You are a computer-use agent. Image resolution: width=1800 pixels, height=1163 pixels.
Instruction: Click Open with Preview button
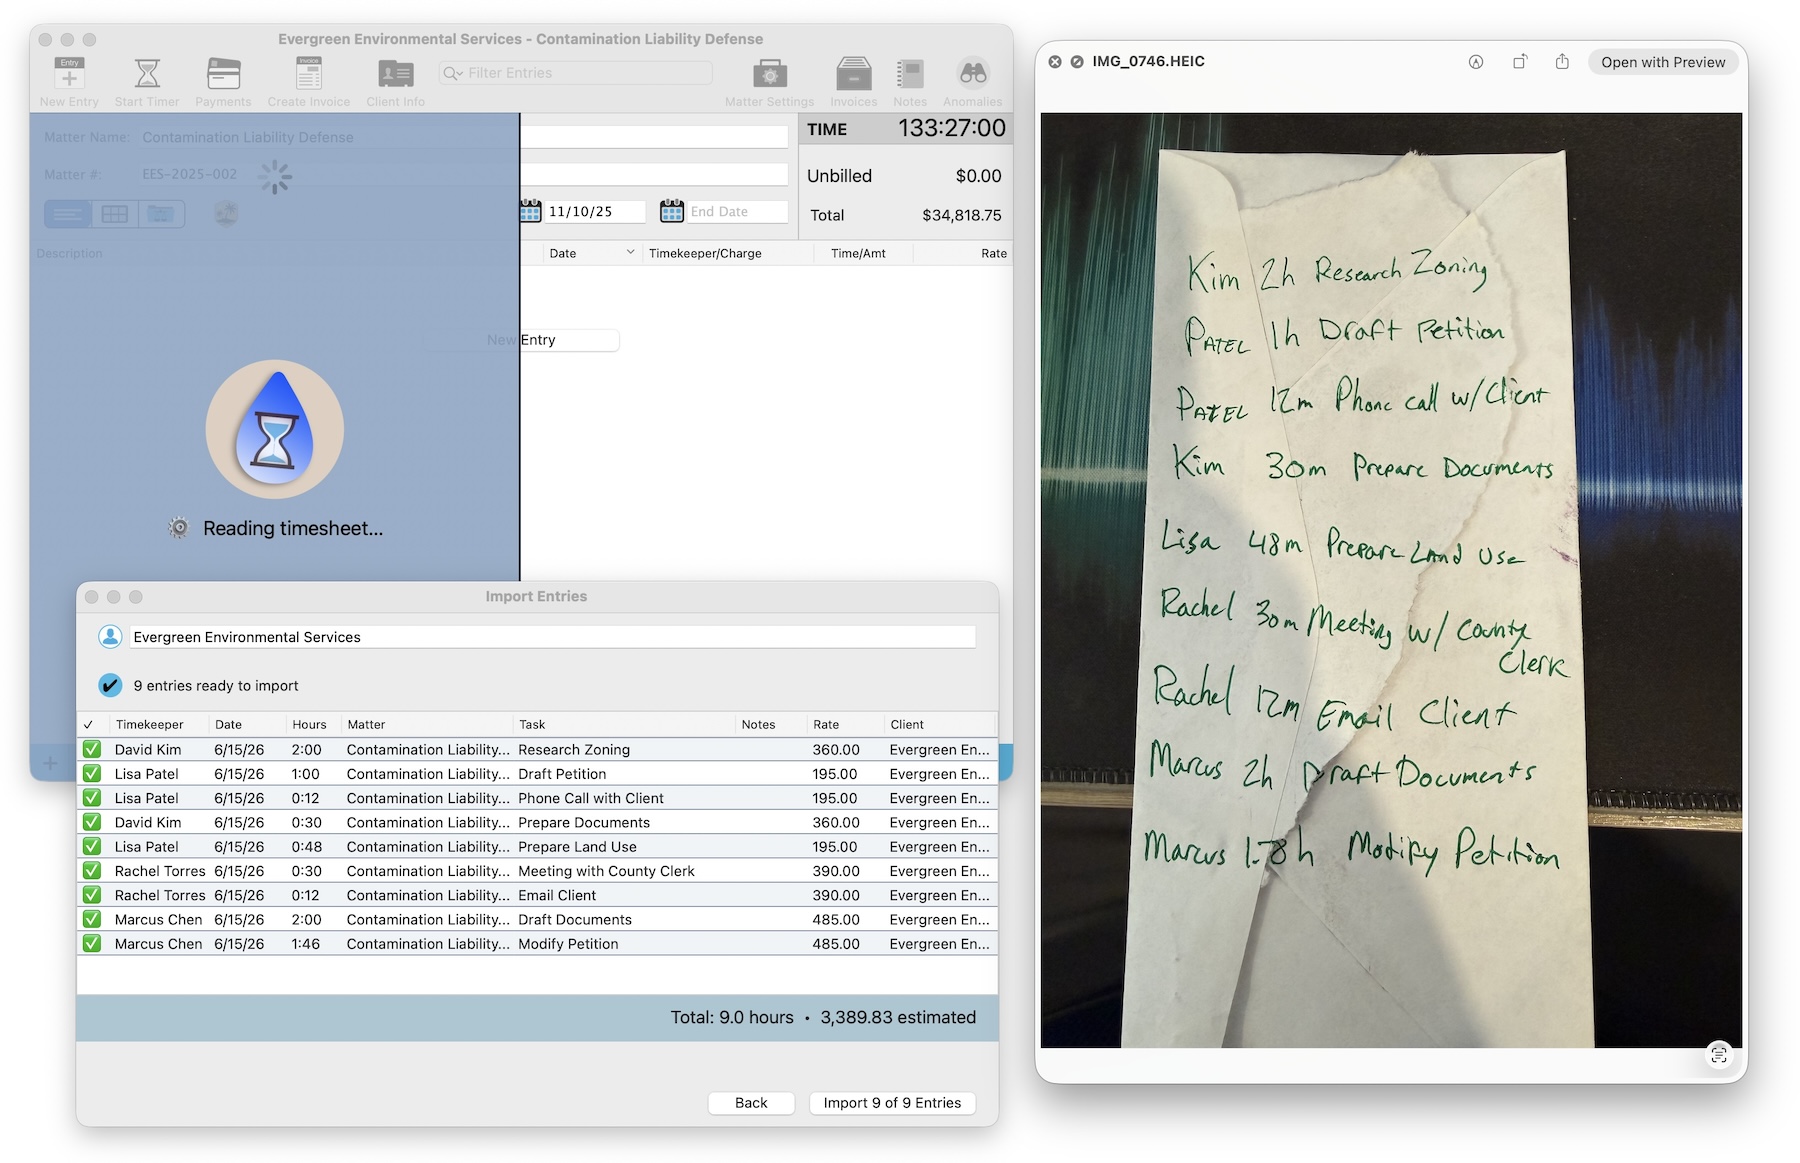pos(1663,62)
